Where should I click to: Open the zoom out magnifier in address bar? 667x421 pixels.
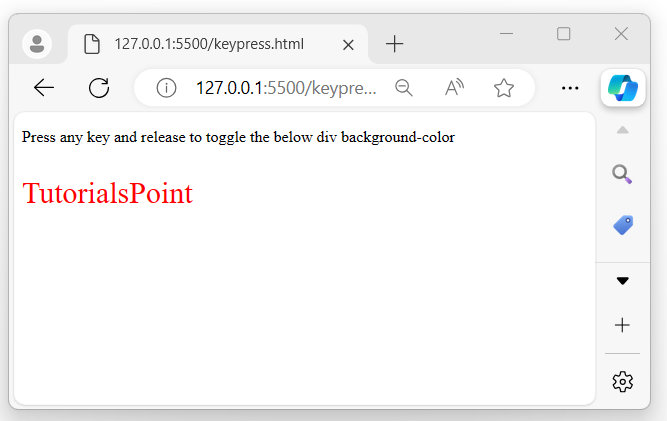click(403, 88)
